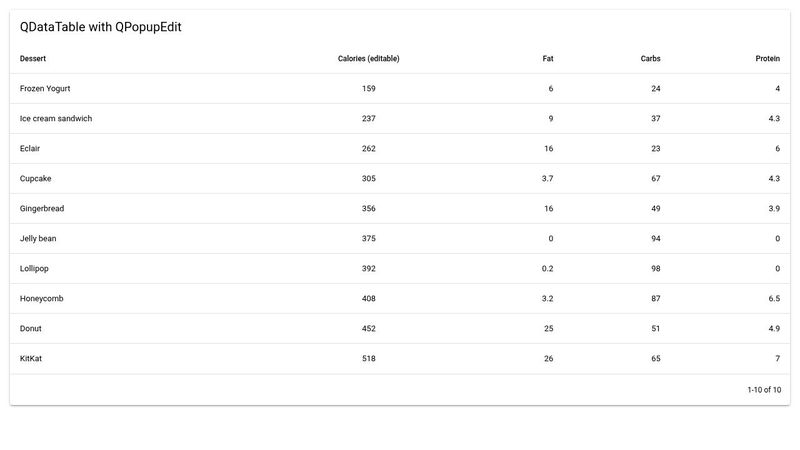Image resolution: width=800 pixels, height=450 pixels.
Task: Open calories editor for KitKat value 518
Action: 369,359
